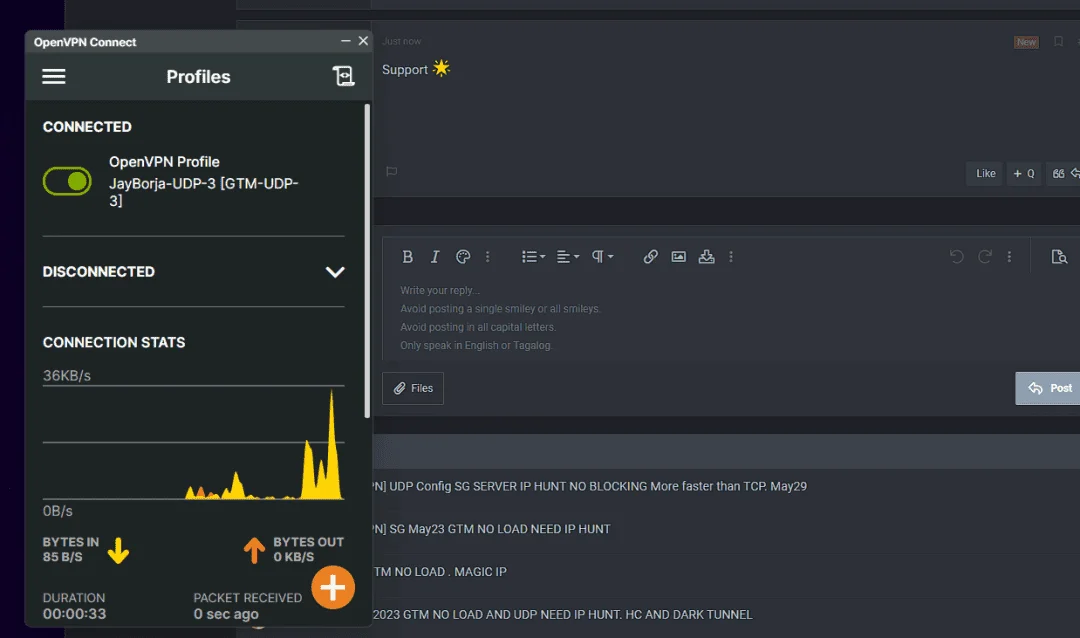Open thread SG May23 GTM NO LOAD
1080x638 pixels.
492,529
